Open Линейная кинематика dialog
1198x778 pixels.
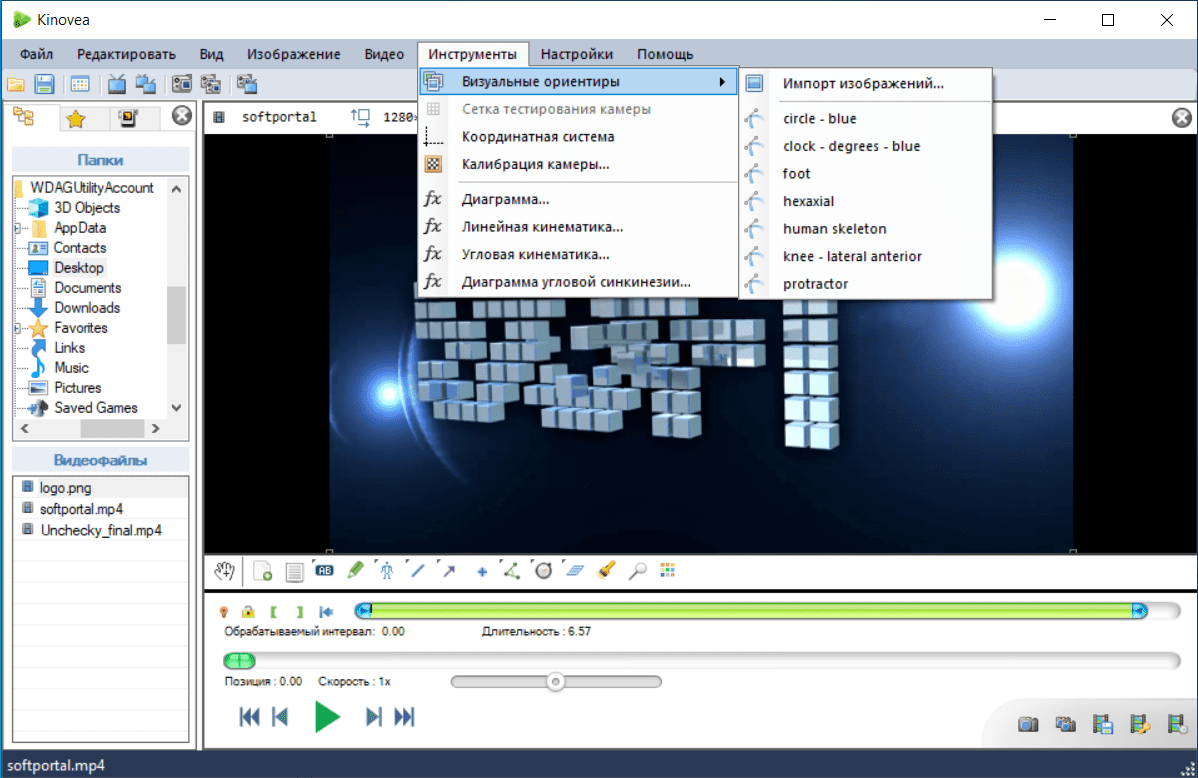tap(578, 227)
